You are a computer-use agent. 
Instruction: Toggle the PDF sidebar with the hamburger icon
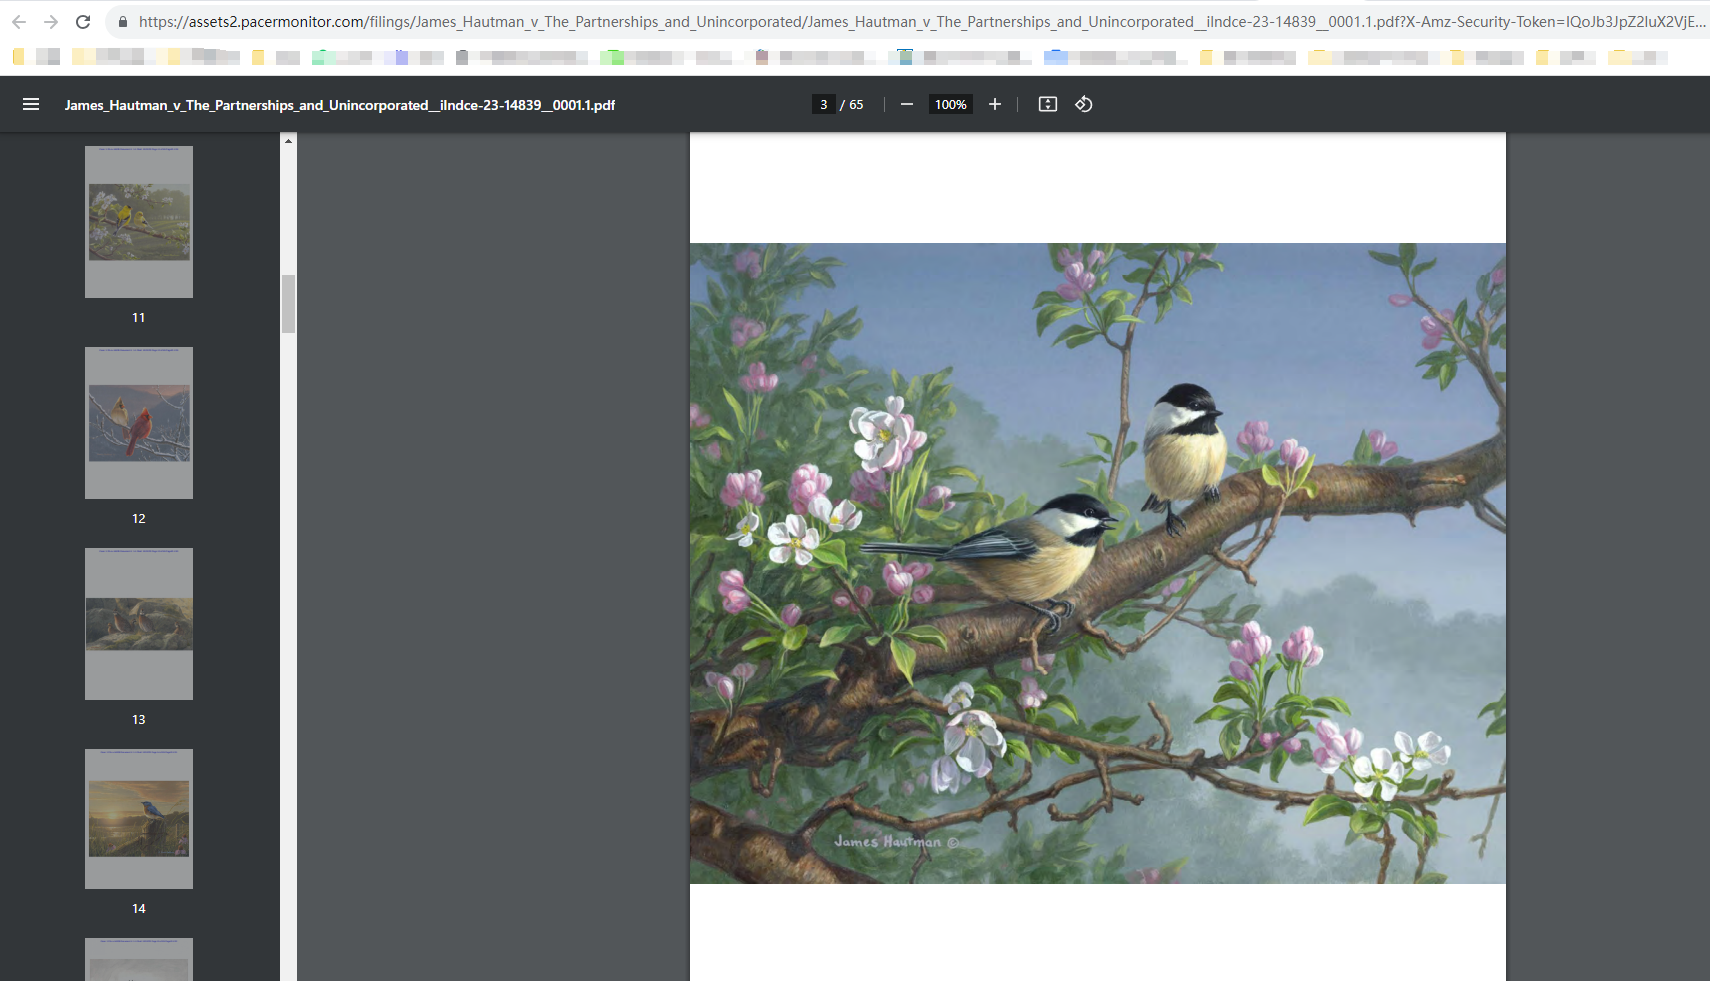pos(31,104)
